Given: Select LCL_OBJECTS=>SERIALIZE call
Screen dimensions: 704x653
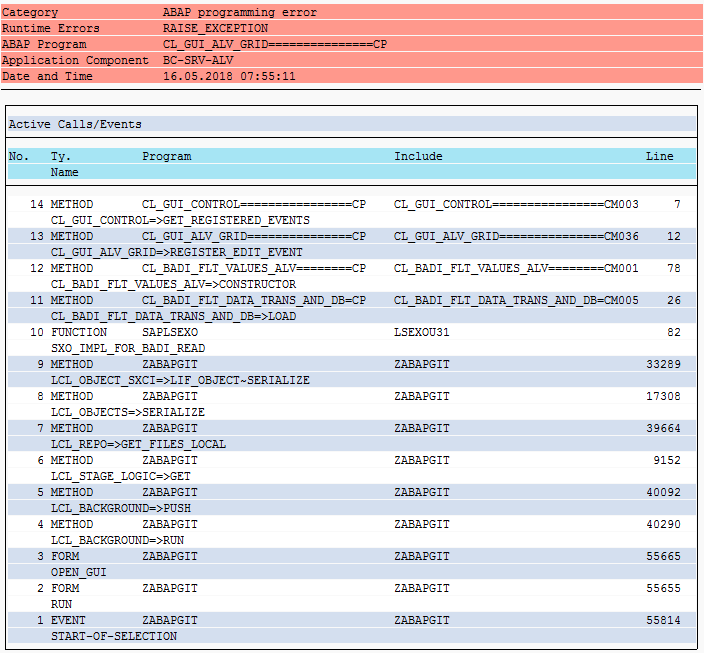Looking at the screenshot, I should coord(128,412).
